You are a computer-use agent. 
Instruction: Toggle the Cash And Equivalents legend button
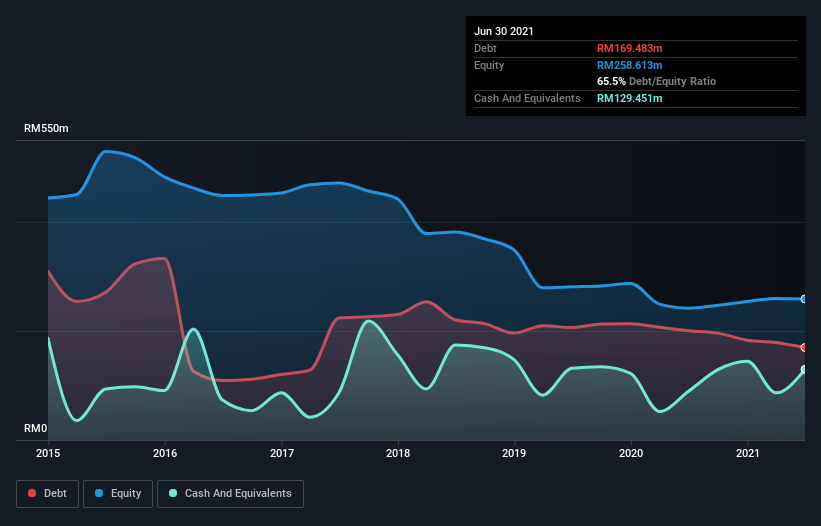pyautogui.click(x=230, y=494)
